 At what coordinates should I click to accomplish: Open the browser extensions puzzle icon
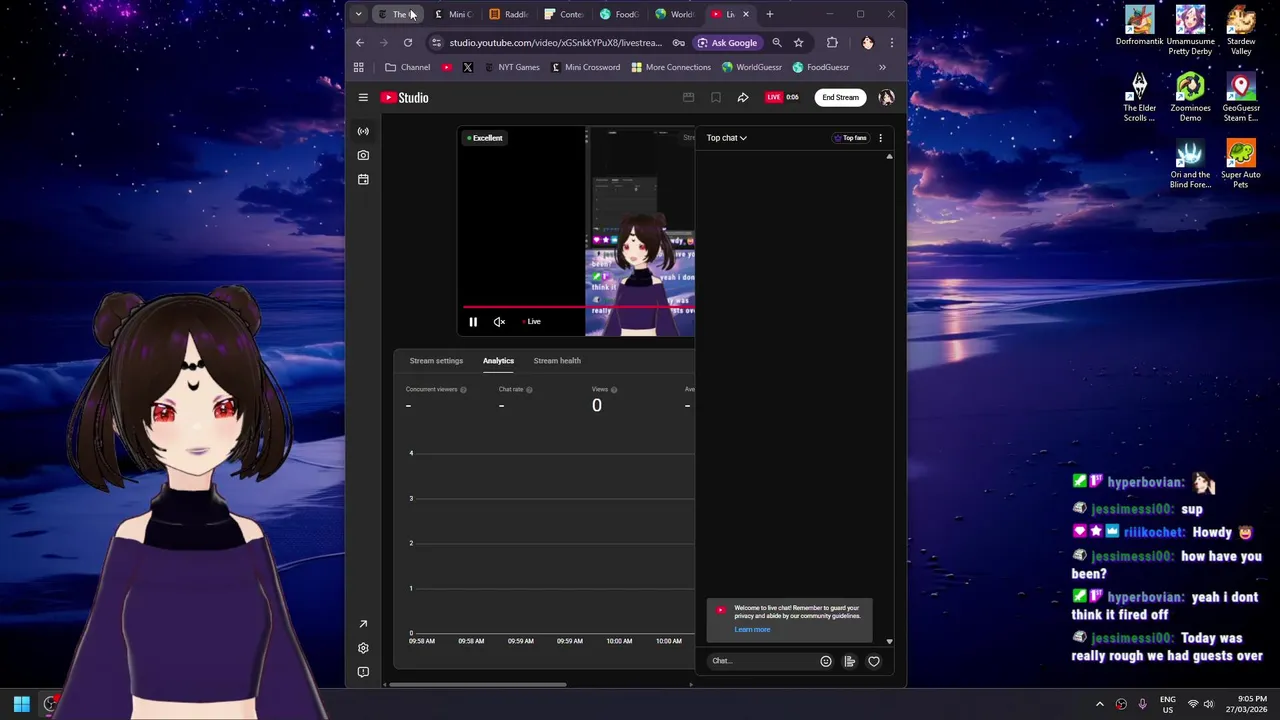[x=832, y=43]
